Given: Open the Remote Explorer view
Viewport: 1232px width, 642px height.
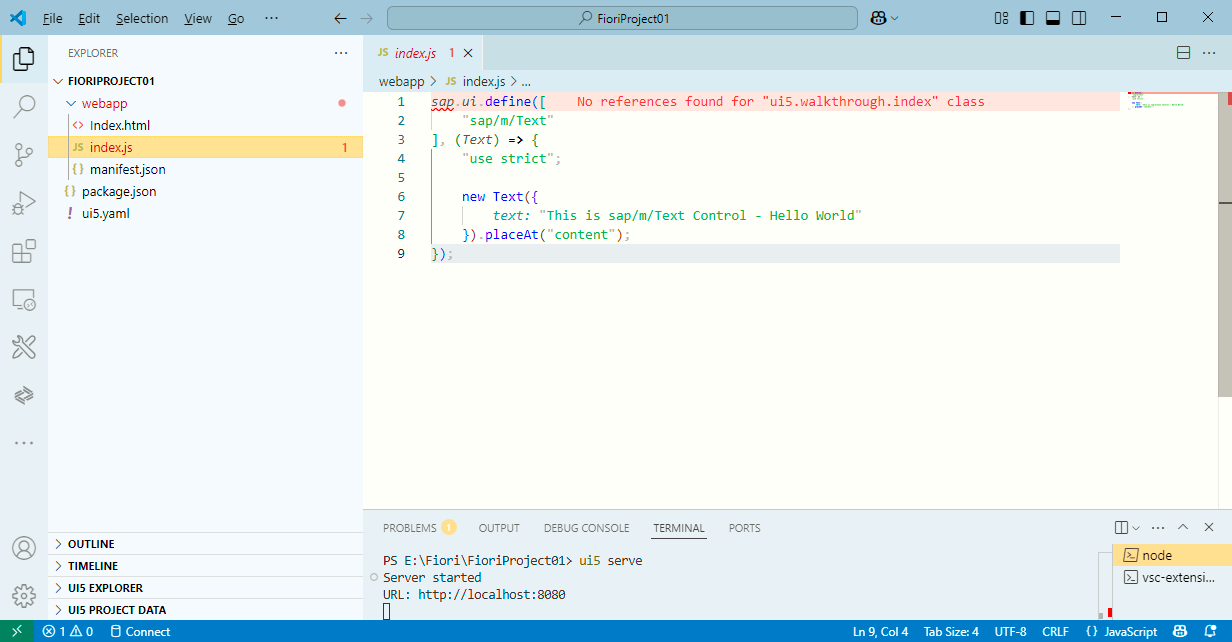Looking at the screenshot, I should click(x=23, y=299).
